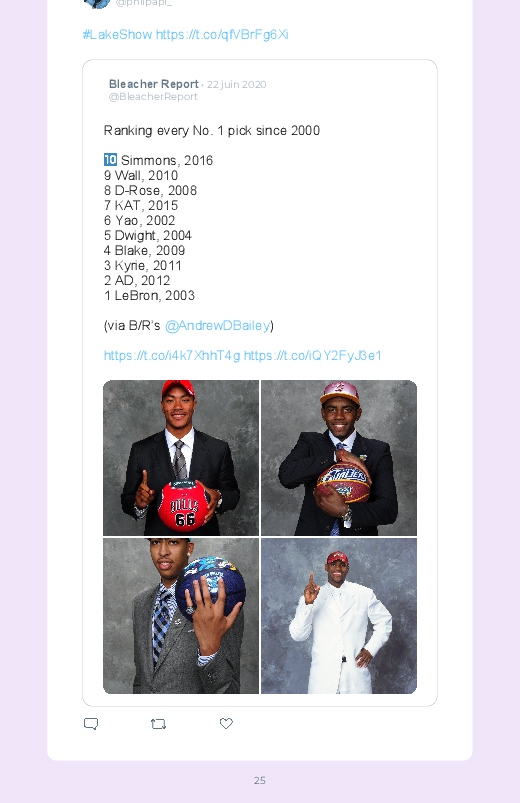
Task: Click the 22 juin 2020 date
Action: coord(236,84)
